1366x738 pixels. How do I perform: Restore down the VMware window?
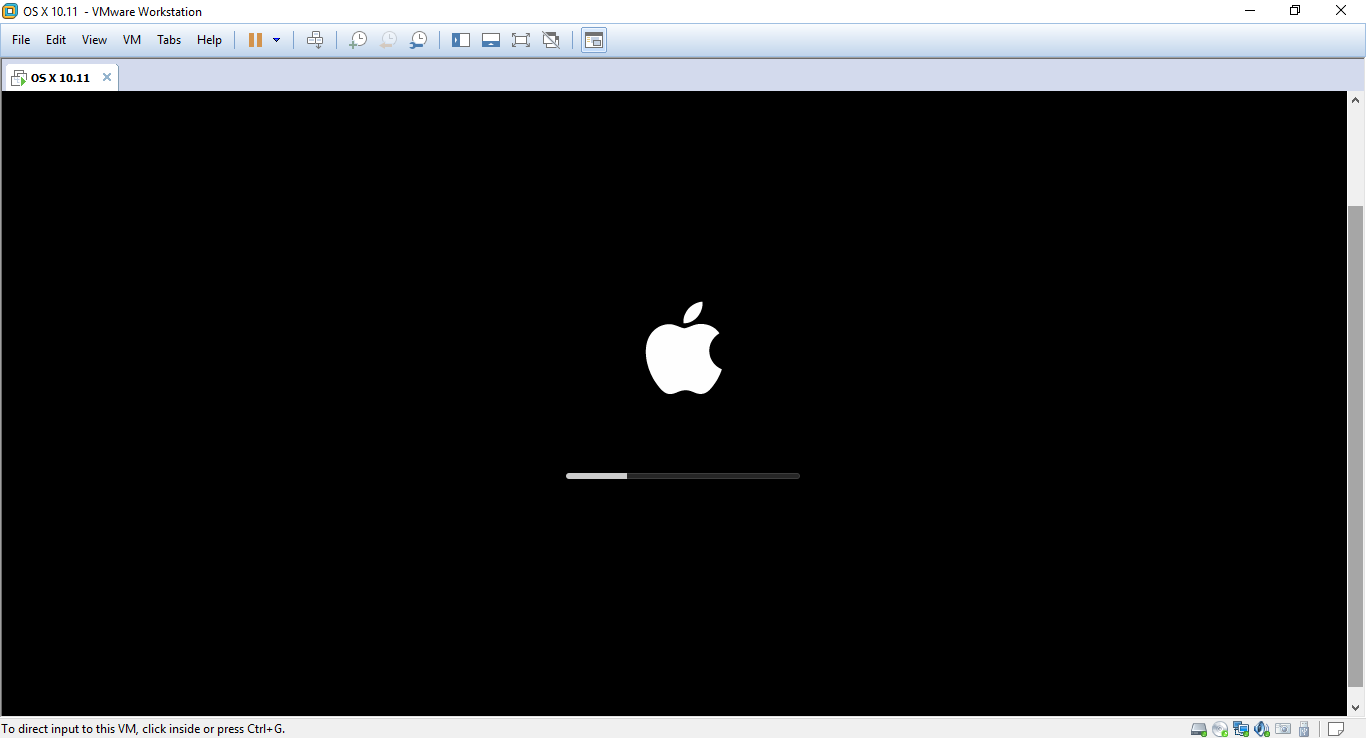point(1295,10)
